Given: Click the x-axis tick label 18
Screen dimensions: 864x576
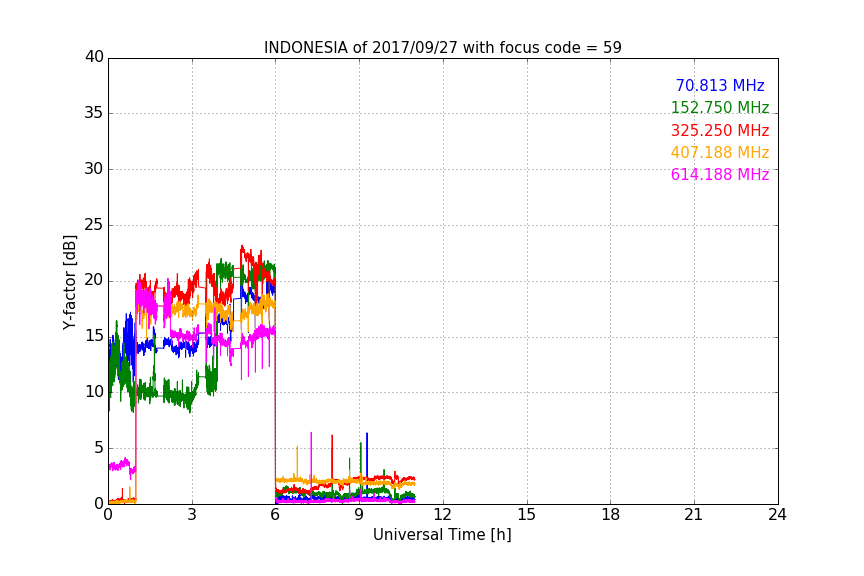Looking at the screenshot, I should click(611, 515).
